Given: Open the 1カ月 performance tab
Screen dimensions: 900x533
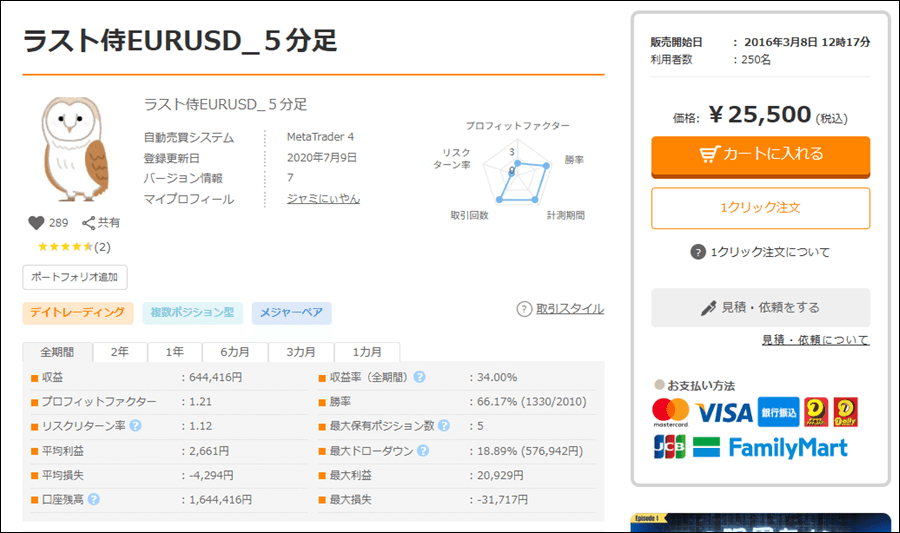Looking at the screenshot, I should click(x=366, y=352).
